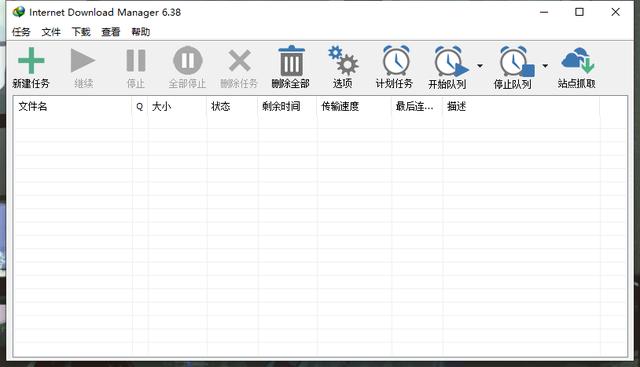The width and height of the screenshot is (640, 367).
Task: Open 选项 settings gears icon
Action: point(343,60)
